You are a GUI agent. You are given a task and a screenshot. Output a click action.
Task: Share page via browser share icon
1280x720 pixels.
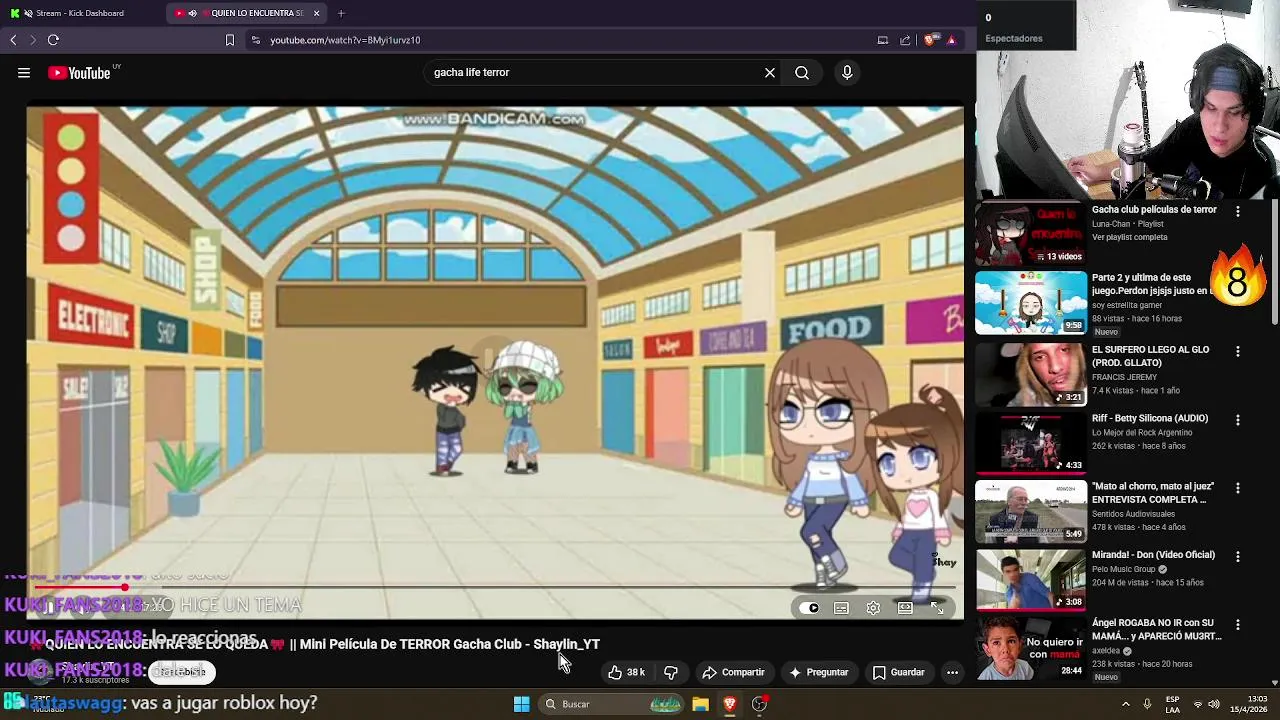(x=905, y=40)
